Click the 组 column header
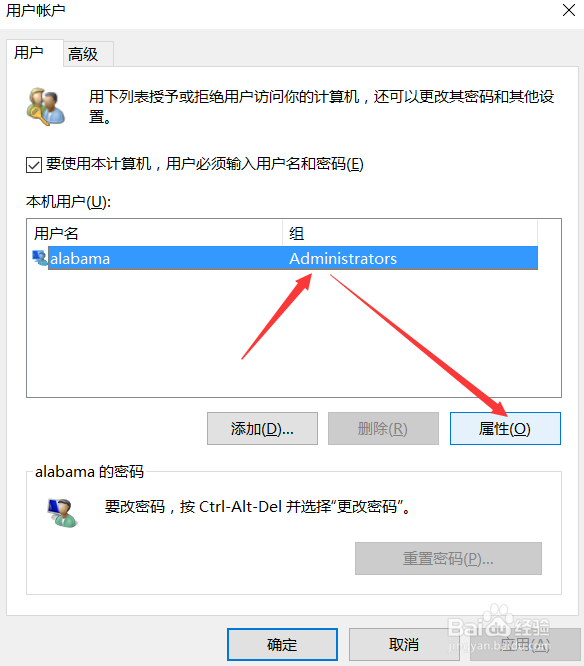The image size is (584, 666). (410, 233)
